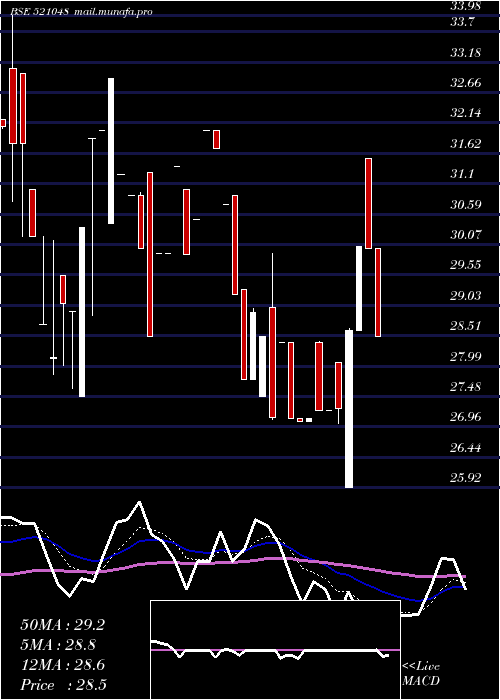Select the 32.14 price axis label
The height and width of the screenshot is (700, 500).
(466, 113)
